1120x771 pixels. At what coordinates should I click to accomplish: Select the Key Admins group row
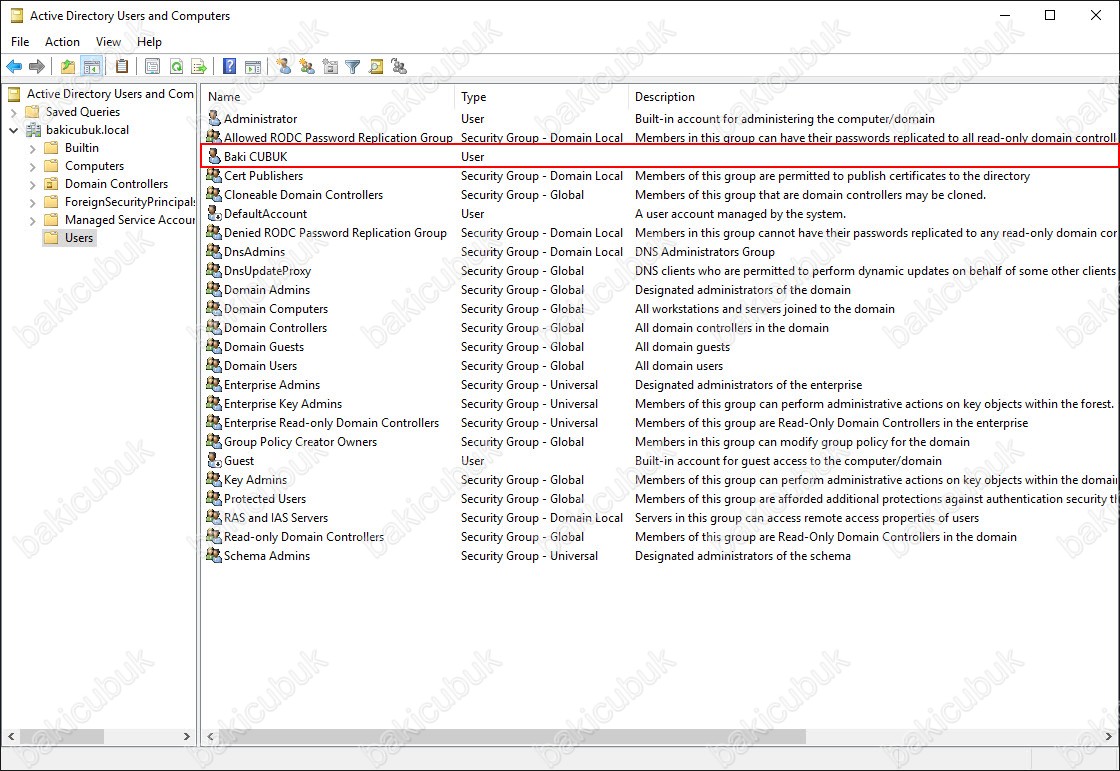(660, 479)
